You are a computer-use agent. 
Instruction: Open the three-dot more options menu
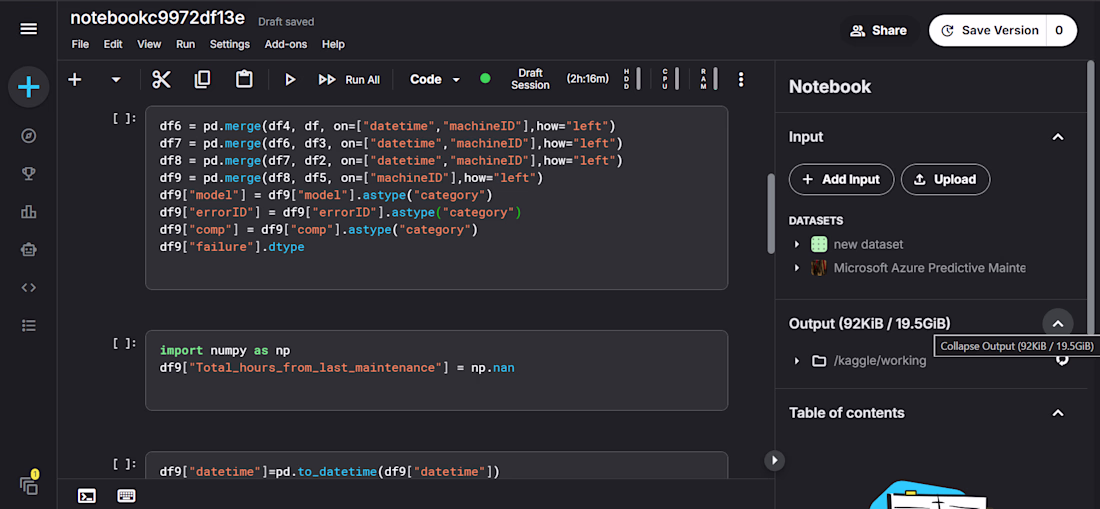[x=741, y=79]
